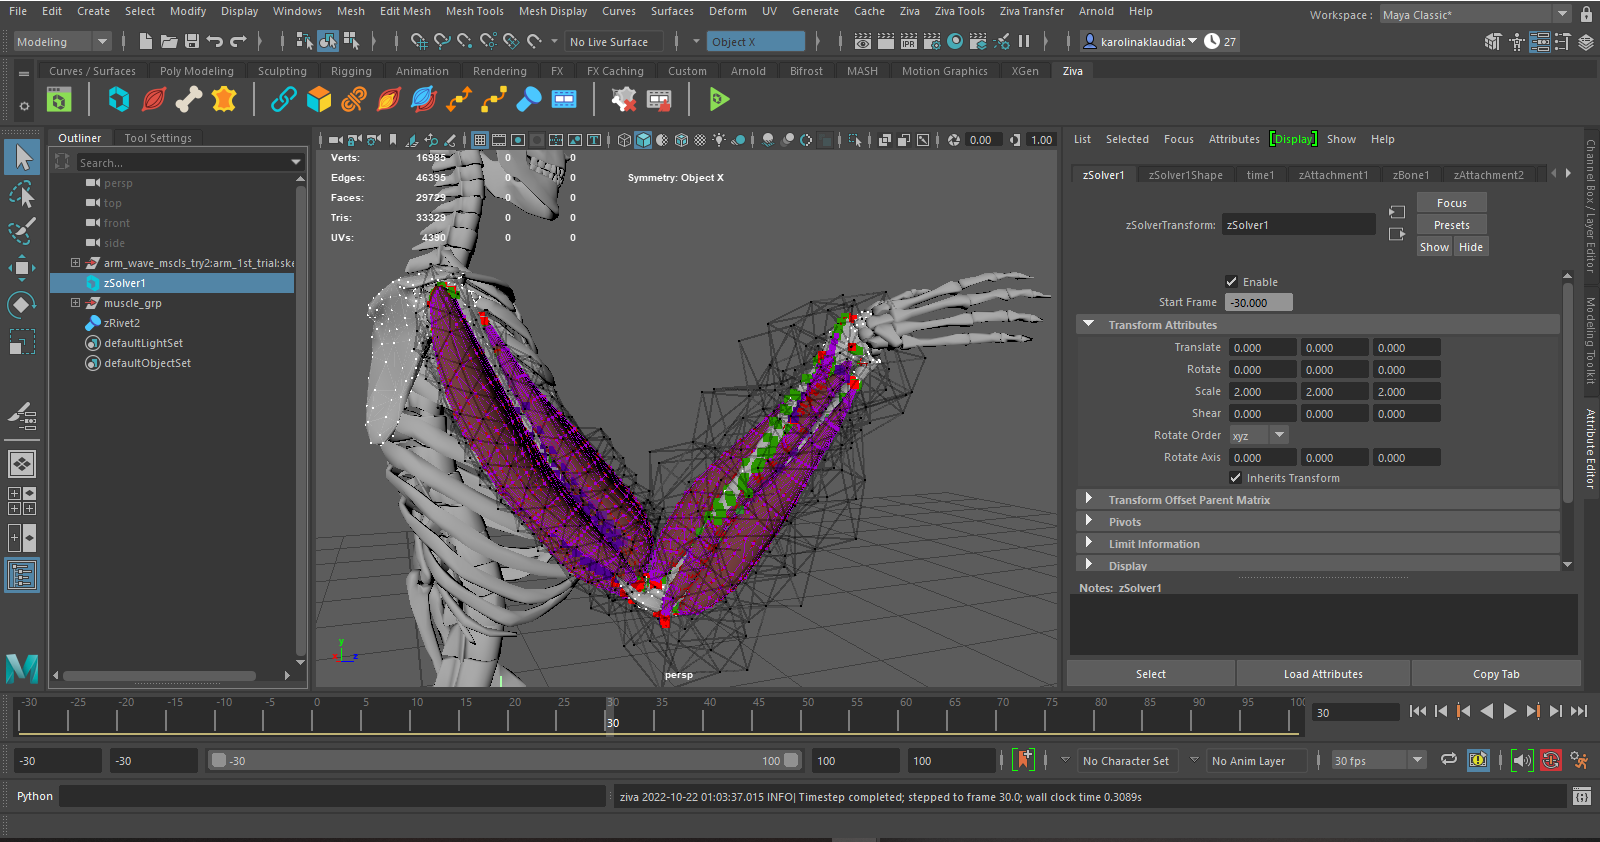
Task: Toggle sound mute speaker icon
Action: 1522,760
